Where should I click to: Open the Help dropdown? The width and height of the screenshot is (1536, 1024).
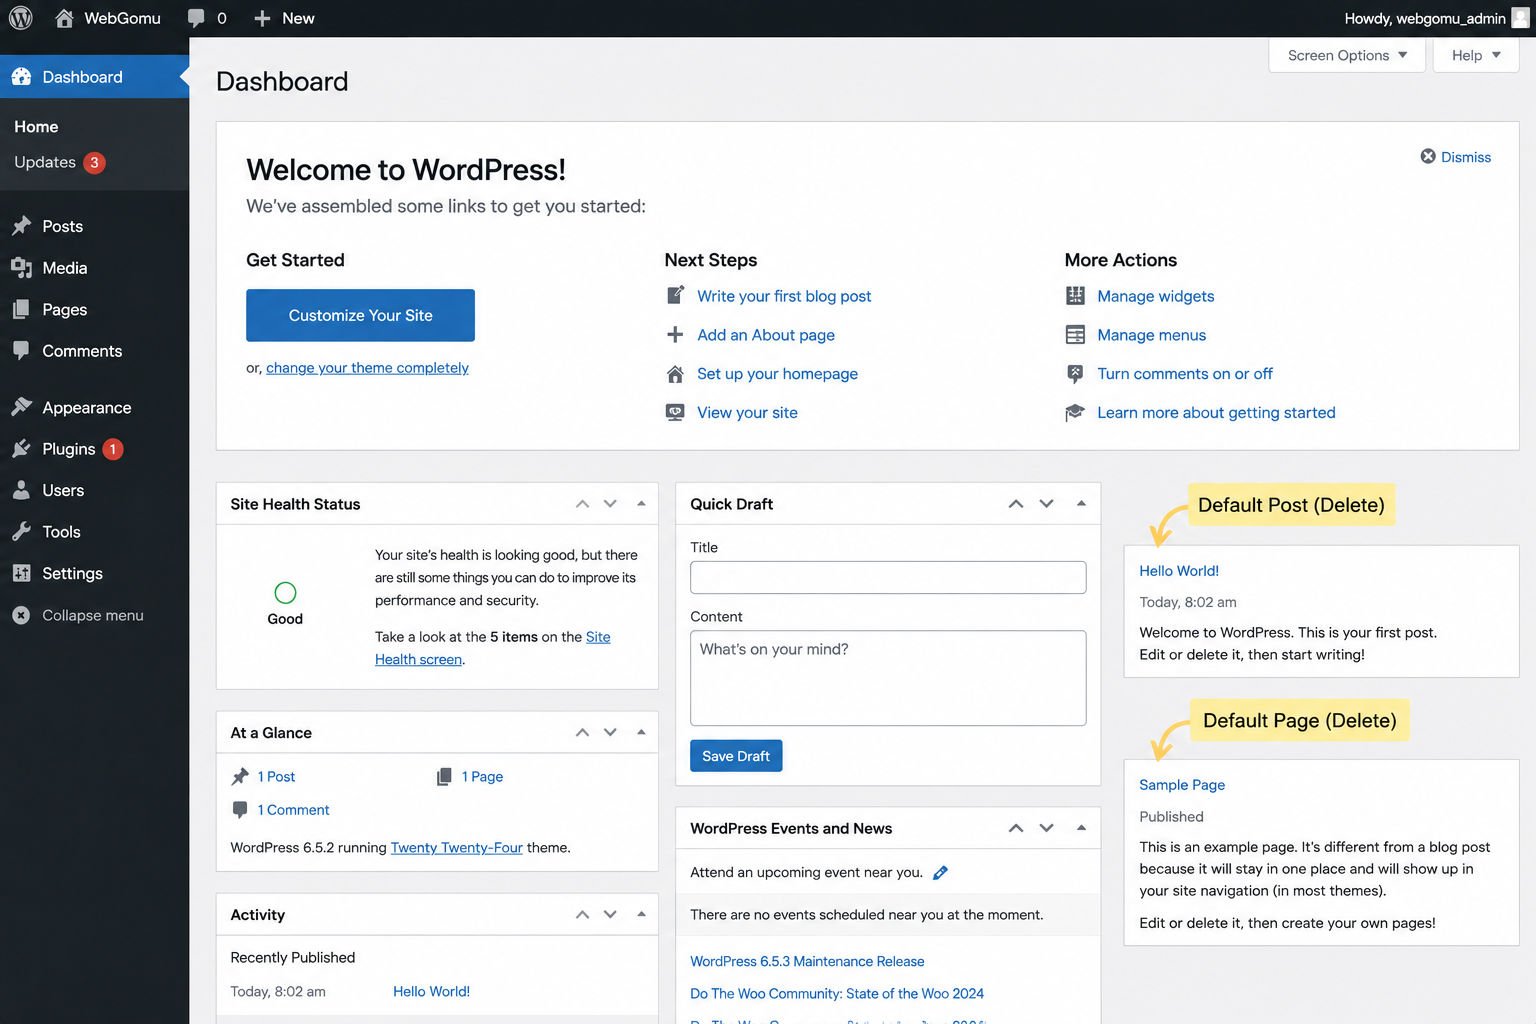[x=1476, y=55]
